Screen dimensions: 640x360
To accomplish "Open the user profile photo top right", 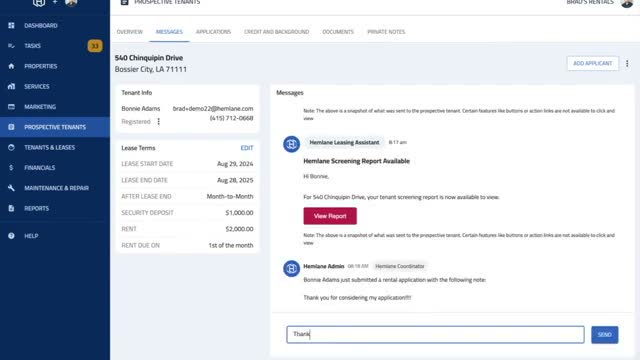I will pyautogui.click(x=627, y=3).
